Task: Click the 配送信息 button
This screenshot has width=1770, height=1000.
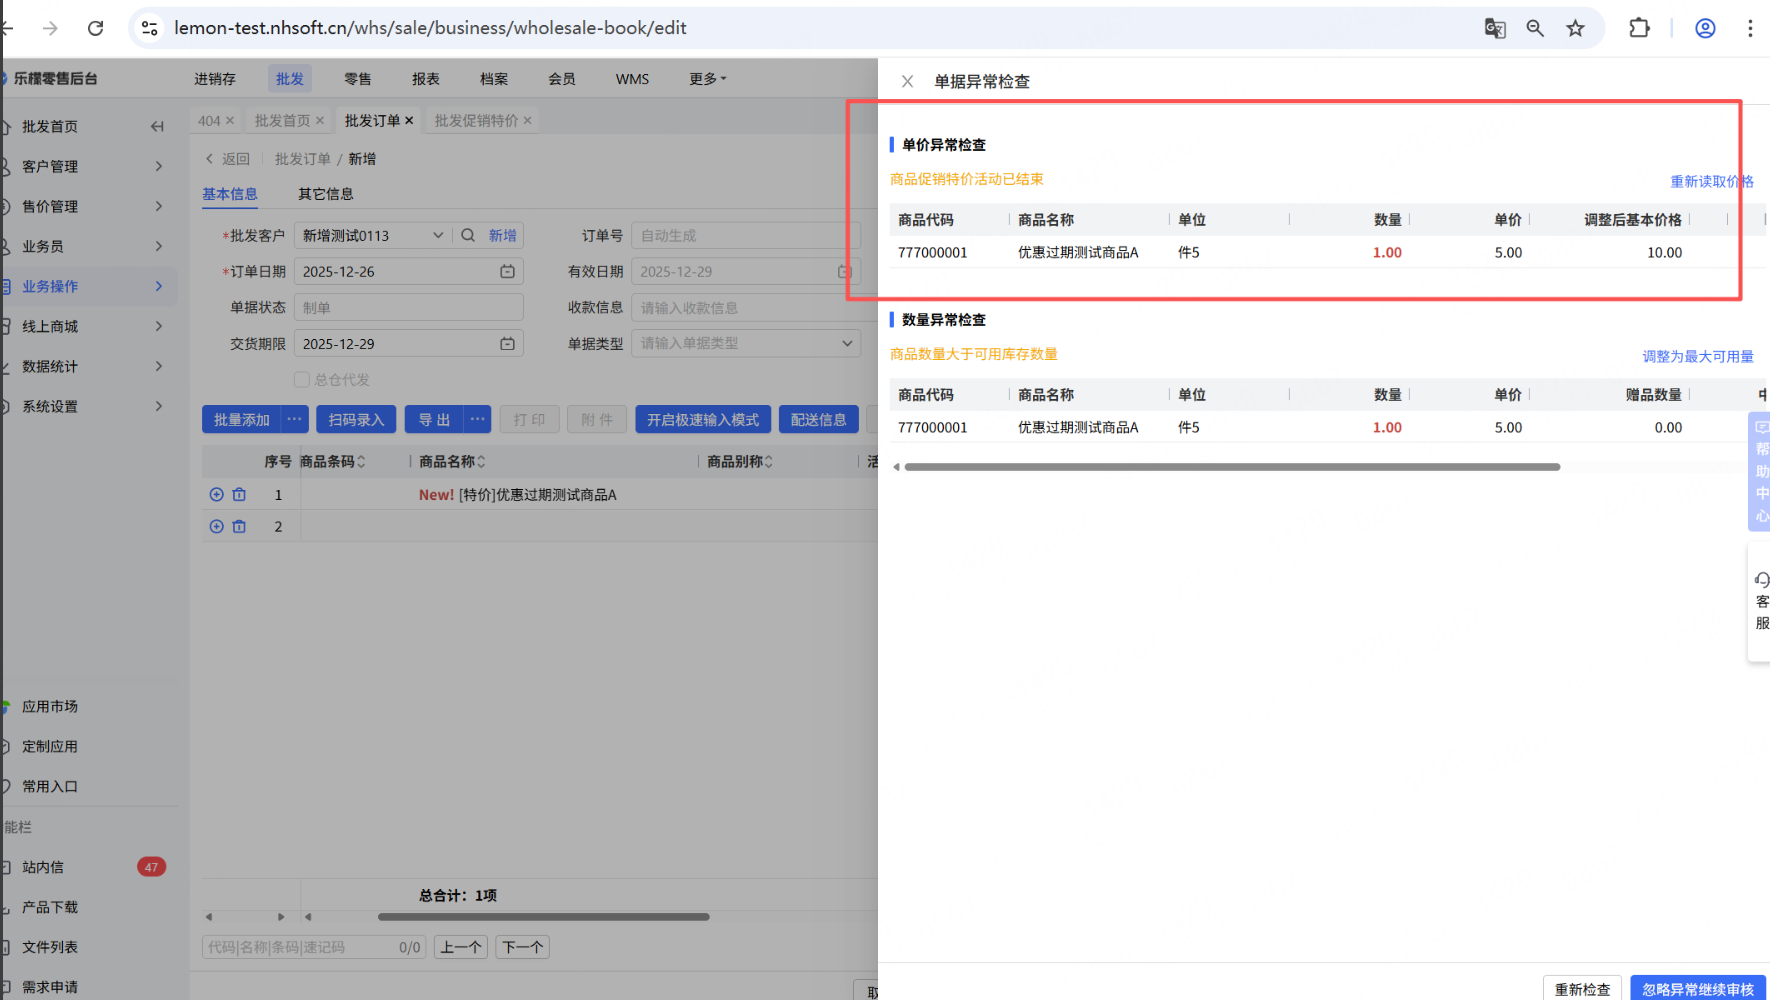Action: (x=818, y=419)
